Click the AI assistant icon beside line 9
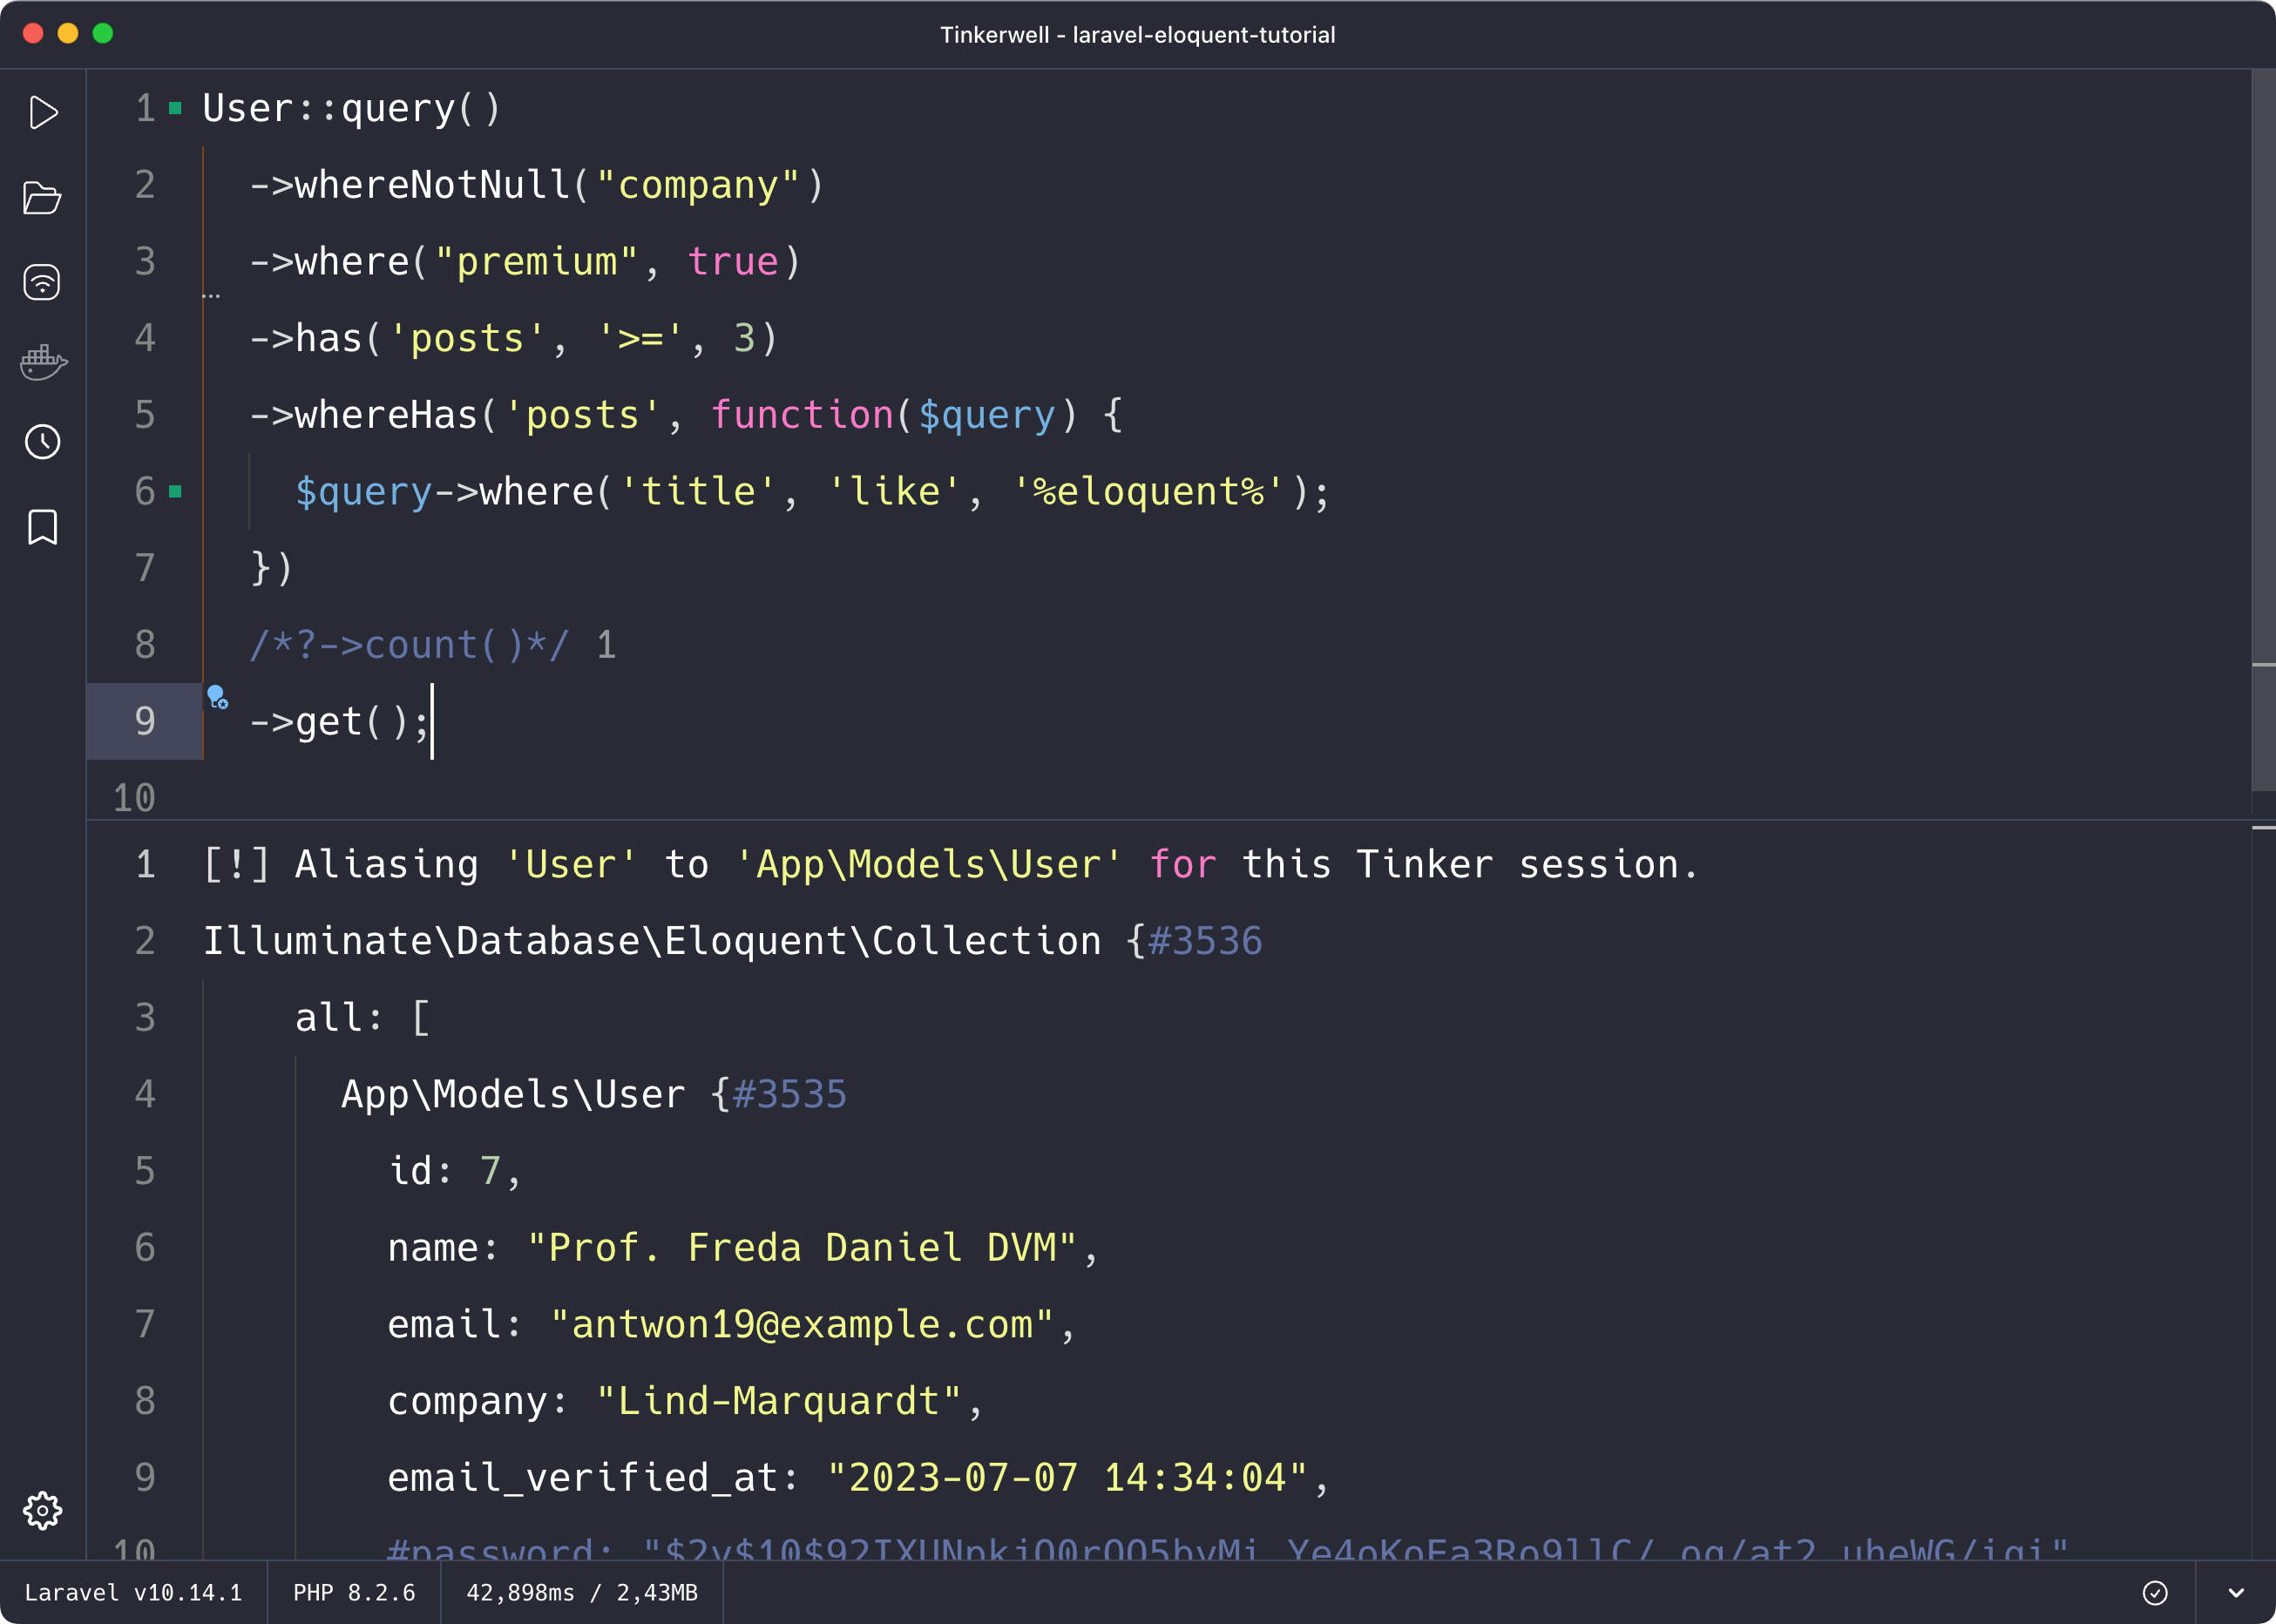Image resolution: width=2276 pixels, height=1624 pixels. 218,700
